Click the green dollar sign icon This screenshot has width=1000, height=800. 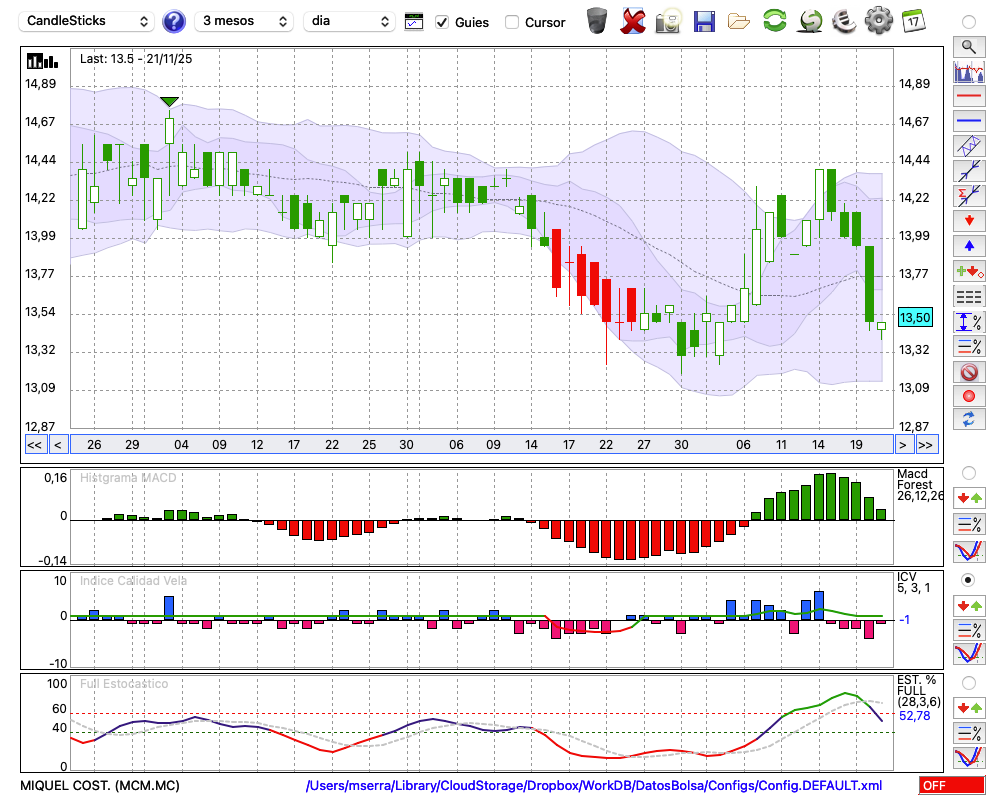click(811, 21)
